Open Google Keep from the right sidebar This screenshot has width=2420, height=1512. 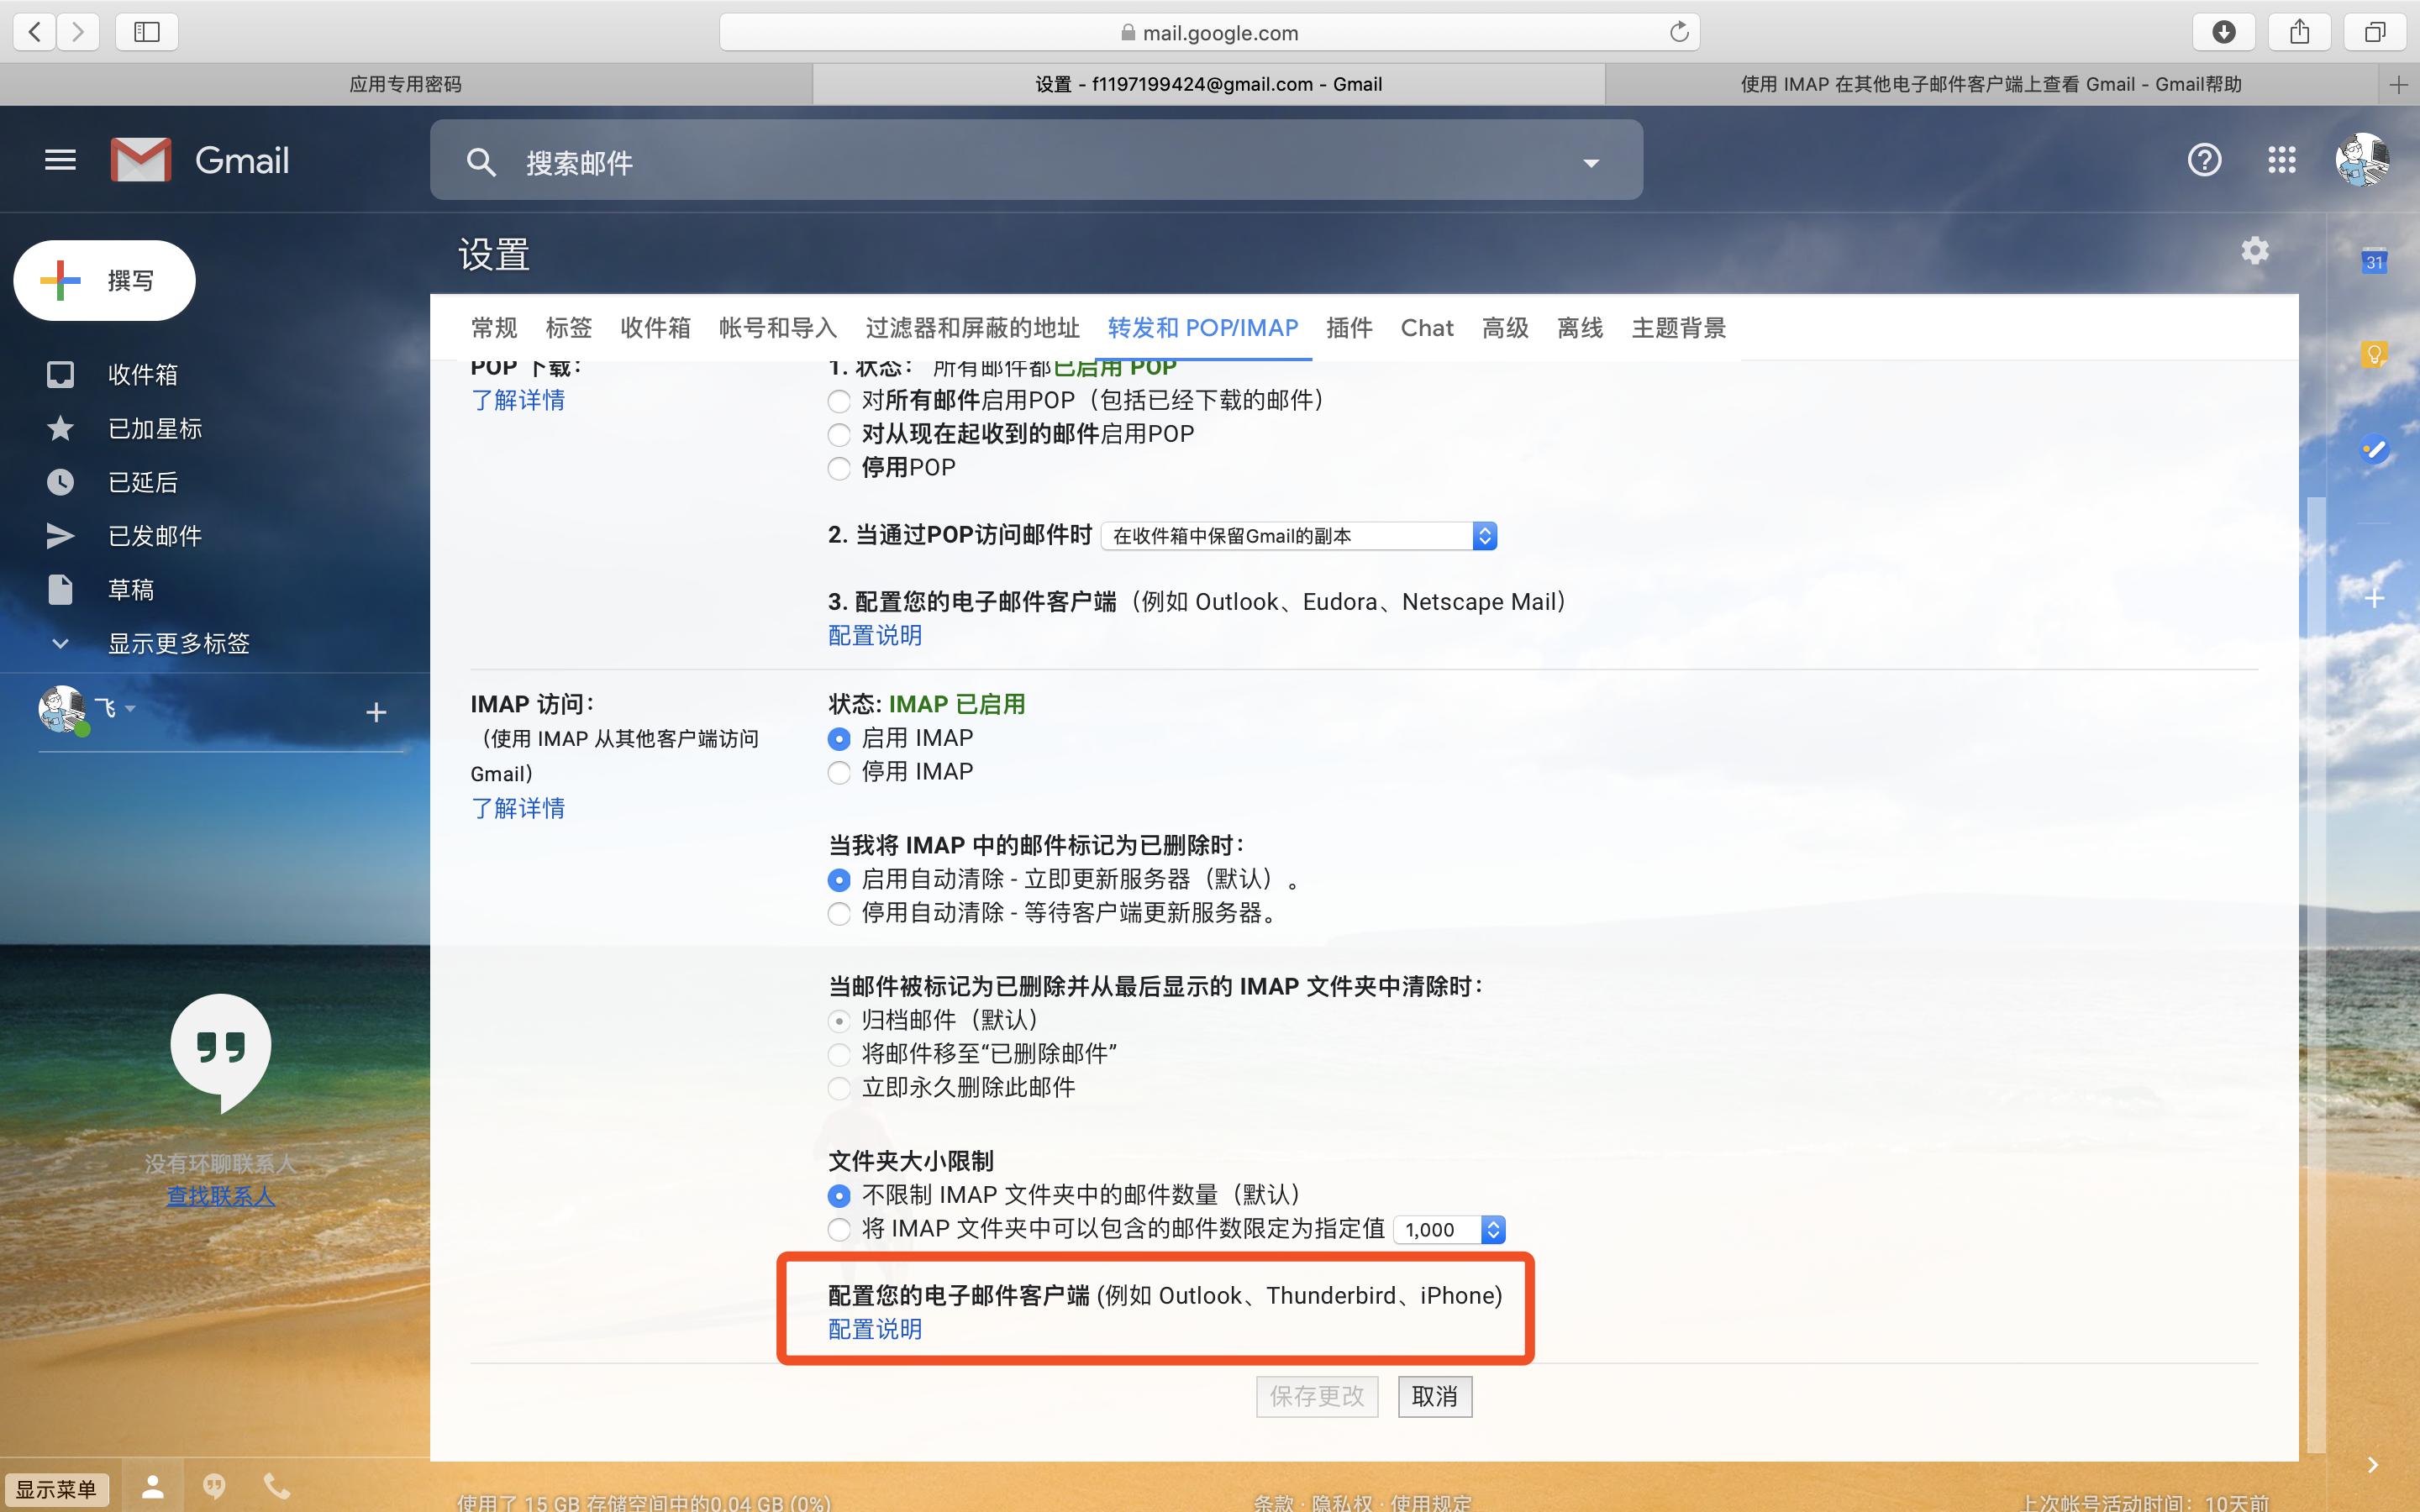(2374, 353)
